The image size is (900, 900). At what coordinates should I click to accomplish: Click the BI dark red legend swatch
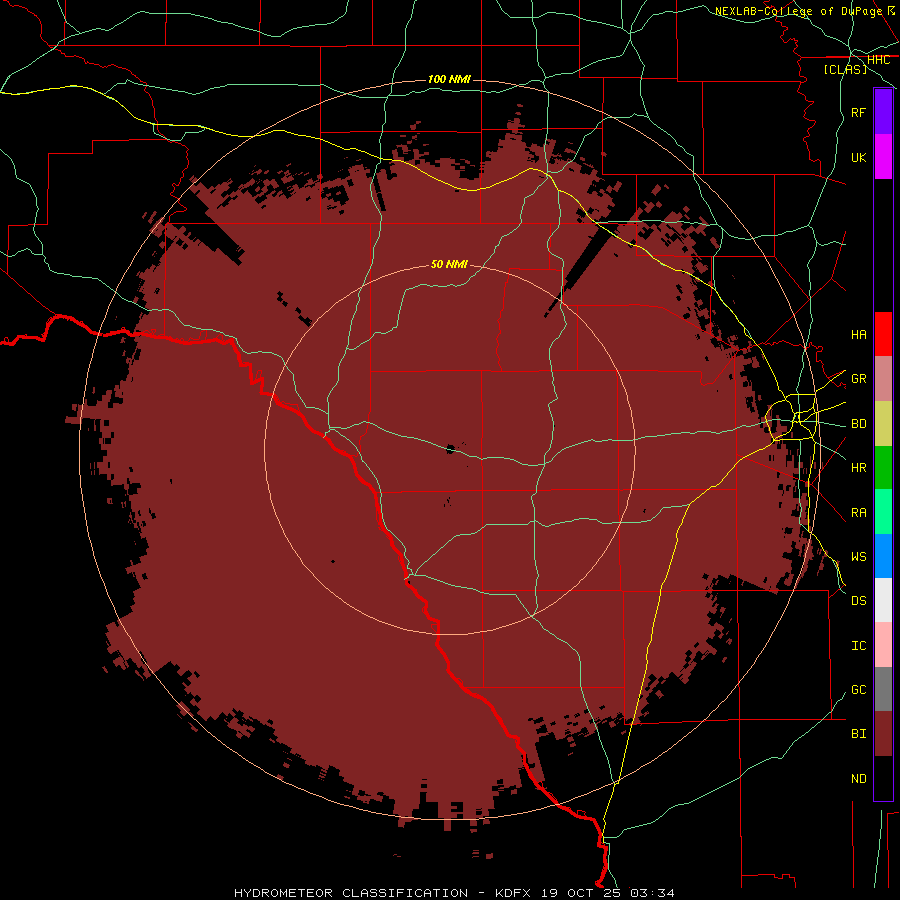883,734
